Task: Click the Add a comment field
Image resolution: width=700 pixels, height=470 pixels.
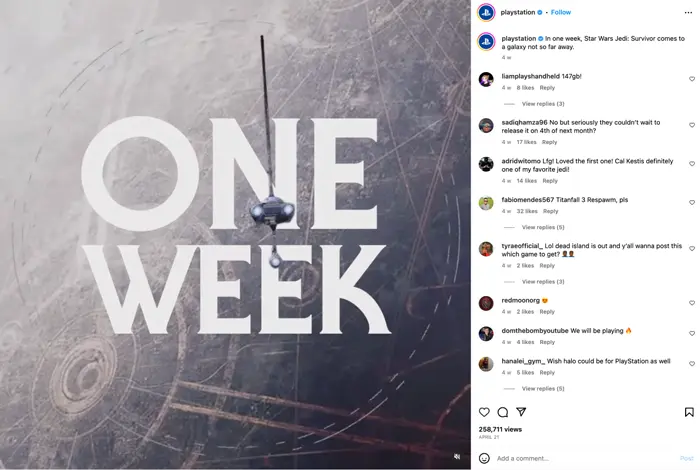Action: pos(585,458)
